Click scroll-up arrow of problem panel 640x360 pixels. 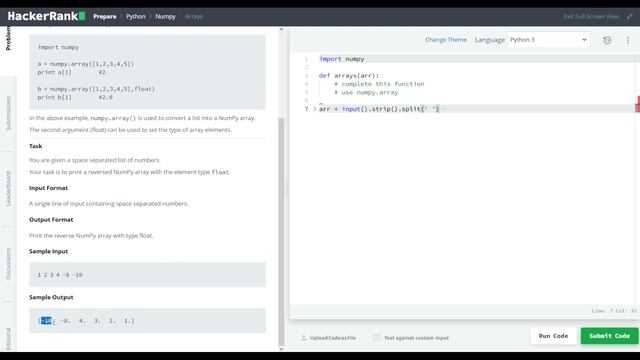(281, 29)
